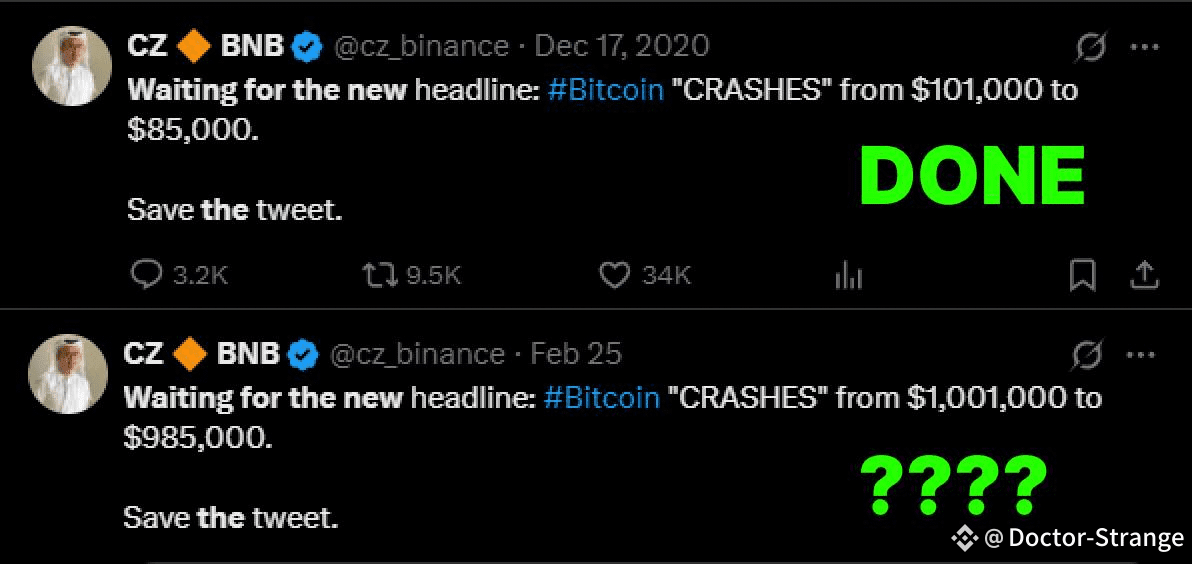Click @cz_binance handle on second tweet

[x=418, y=354]
